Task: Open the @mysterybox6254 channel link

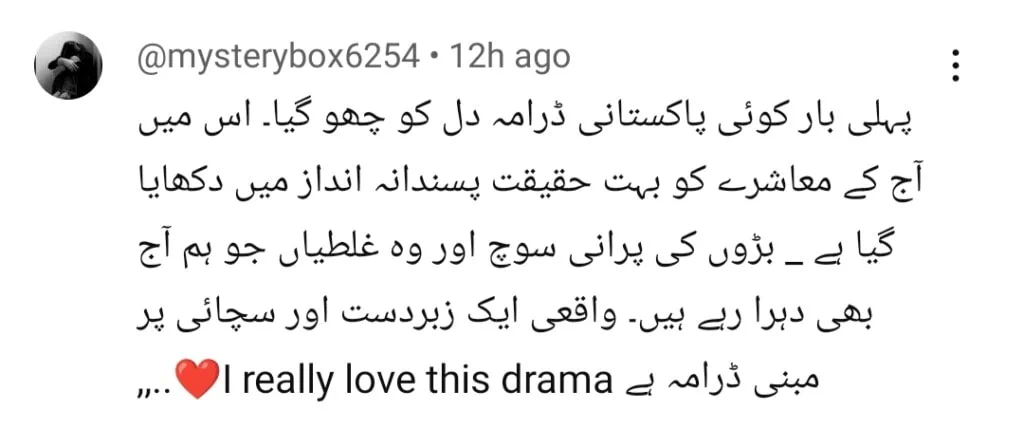Action: 278,59
